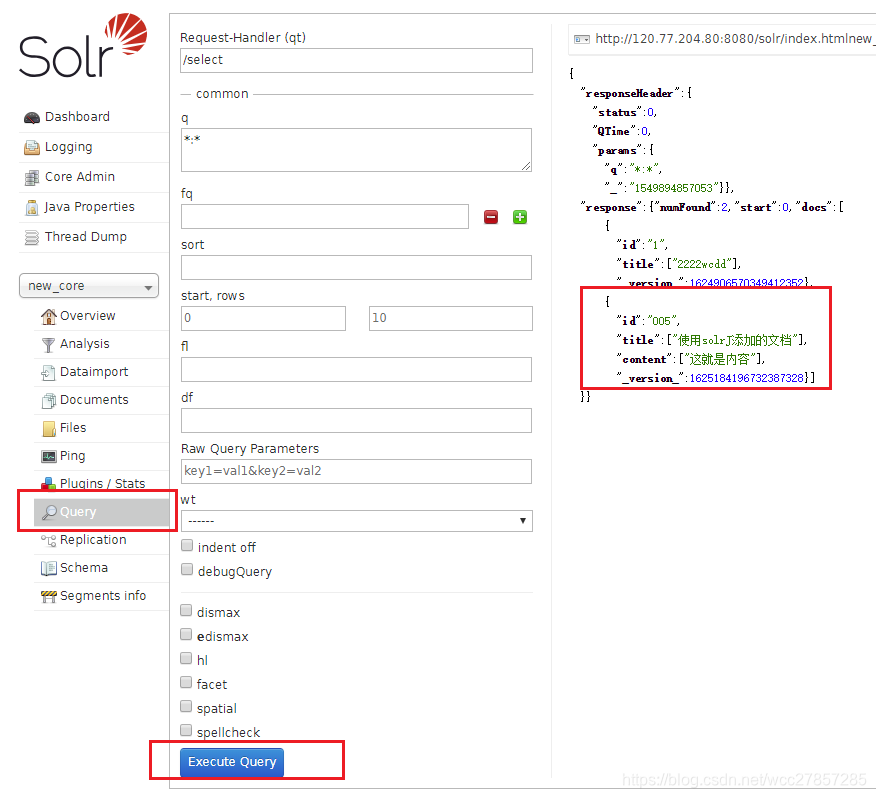This screenshot has width=876, height=798.
Task: Open the Segments info section
Action: [x=103, y=596]
